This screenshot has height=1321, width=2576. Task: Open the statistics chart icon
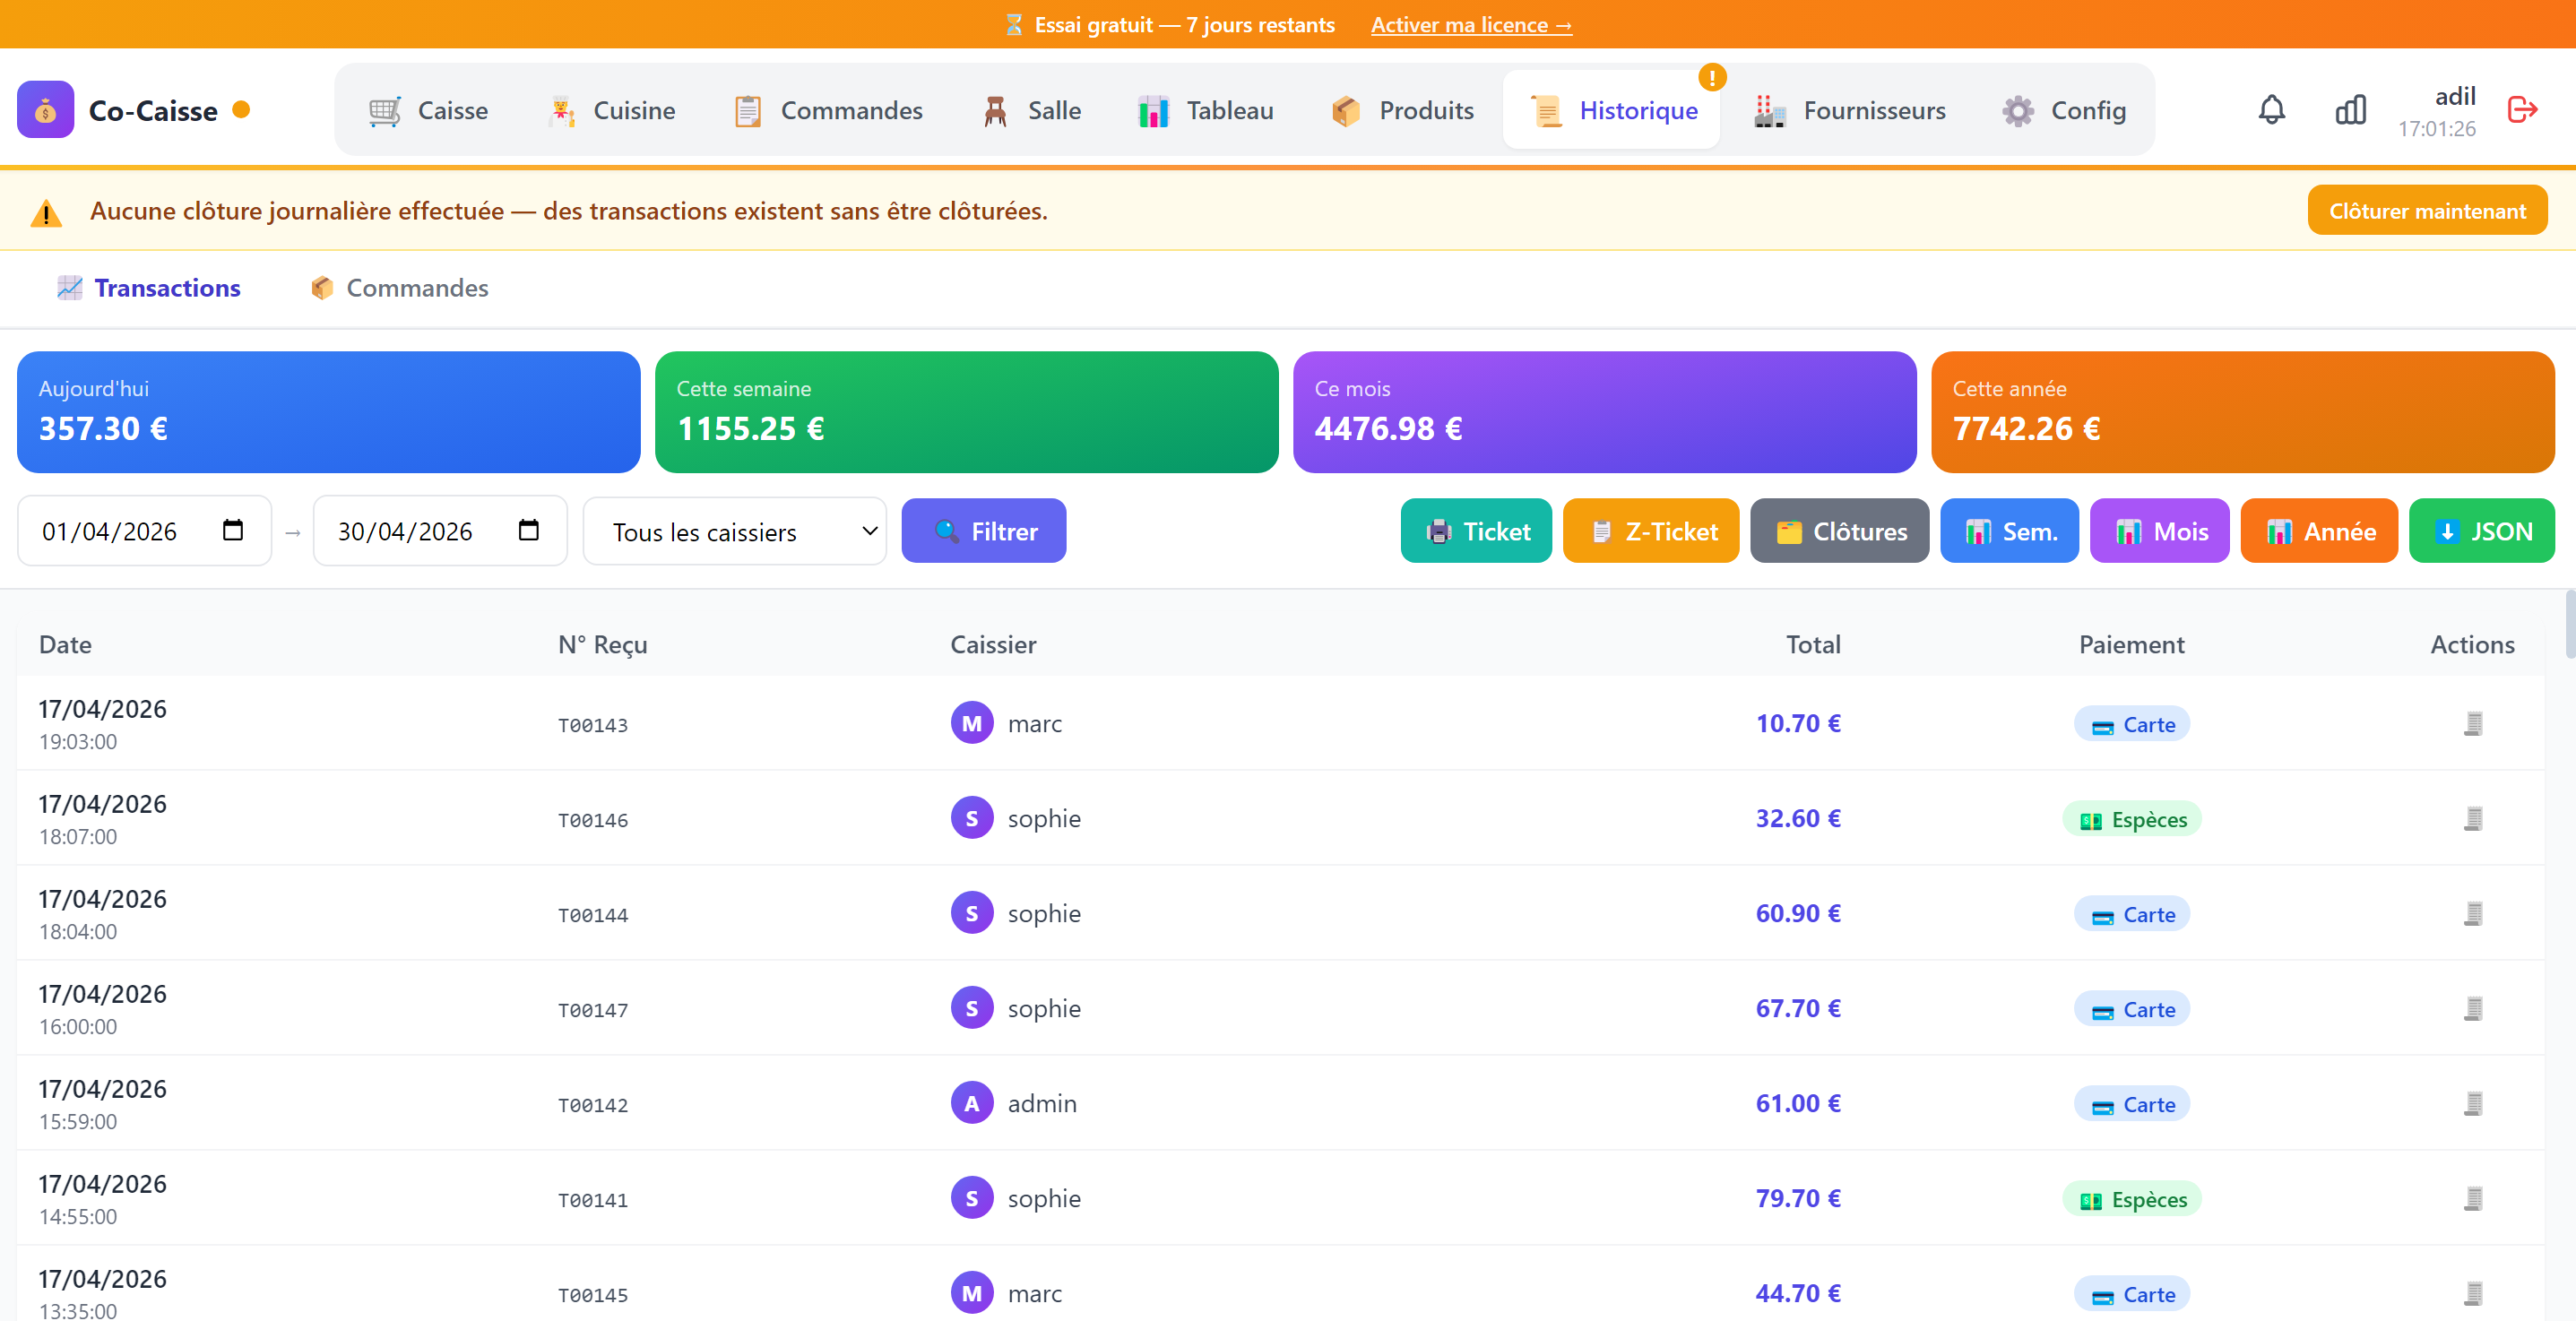click(2350, 110)
